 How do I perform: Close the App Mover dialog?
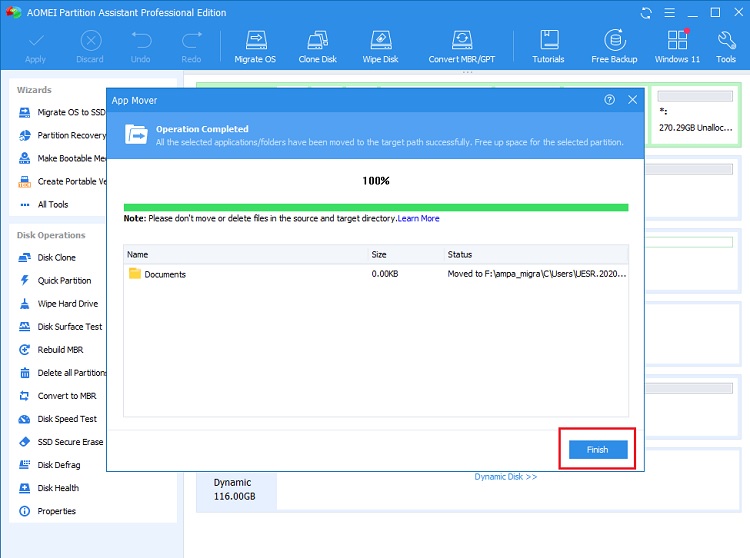[632, 100]
